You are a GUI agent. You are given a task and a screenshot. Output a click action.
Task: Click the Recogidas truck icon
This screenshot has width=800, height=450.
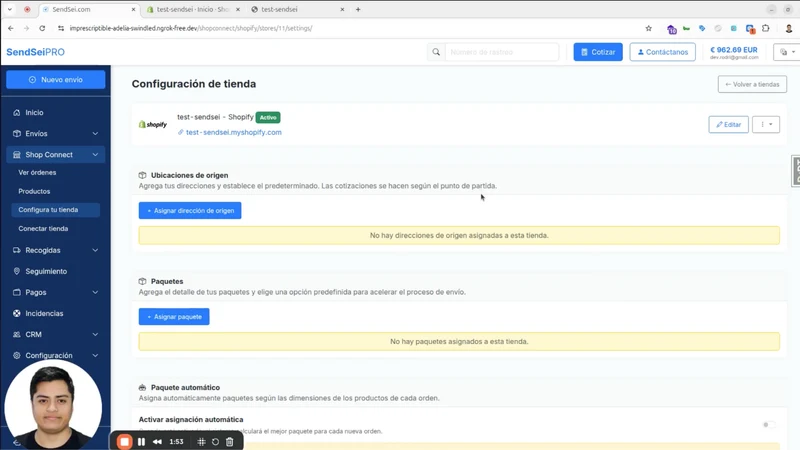[17, 250]
